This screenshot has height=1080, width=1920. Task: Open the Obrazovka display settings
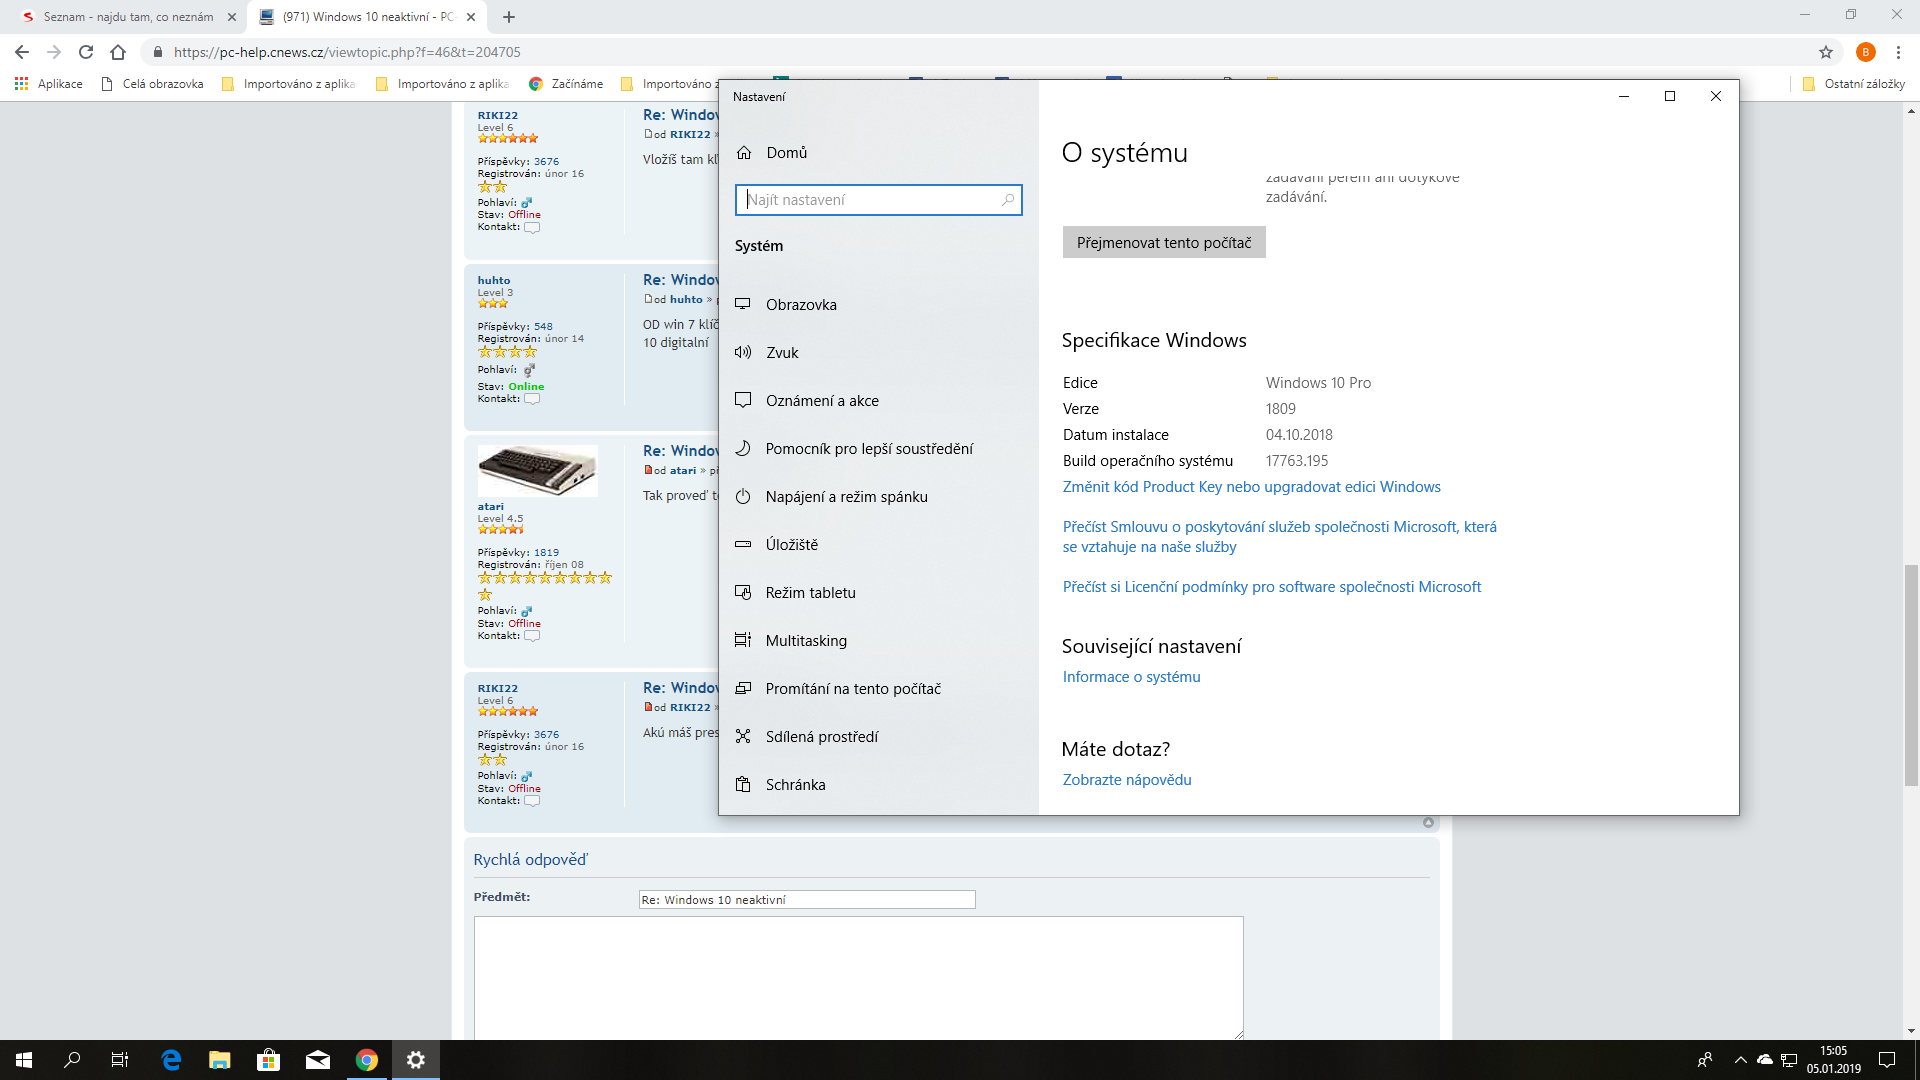click(x=800, y=305)
